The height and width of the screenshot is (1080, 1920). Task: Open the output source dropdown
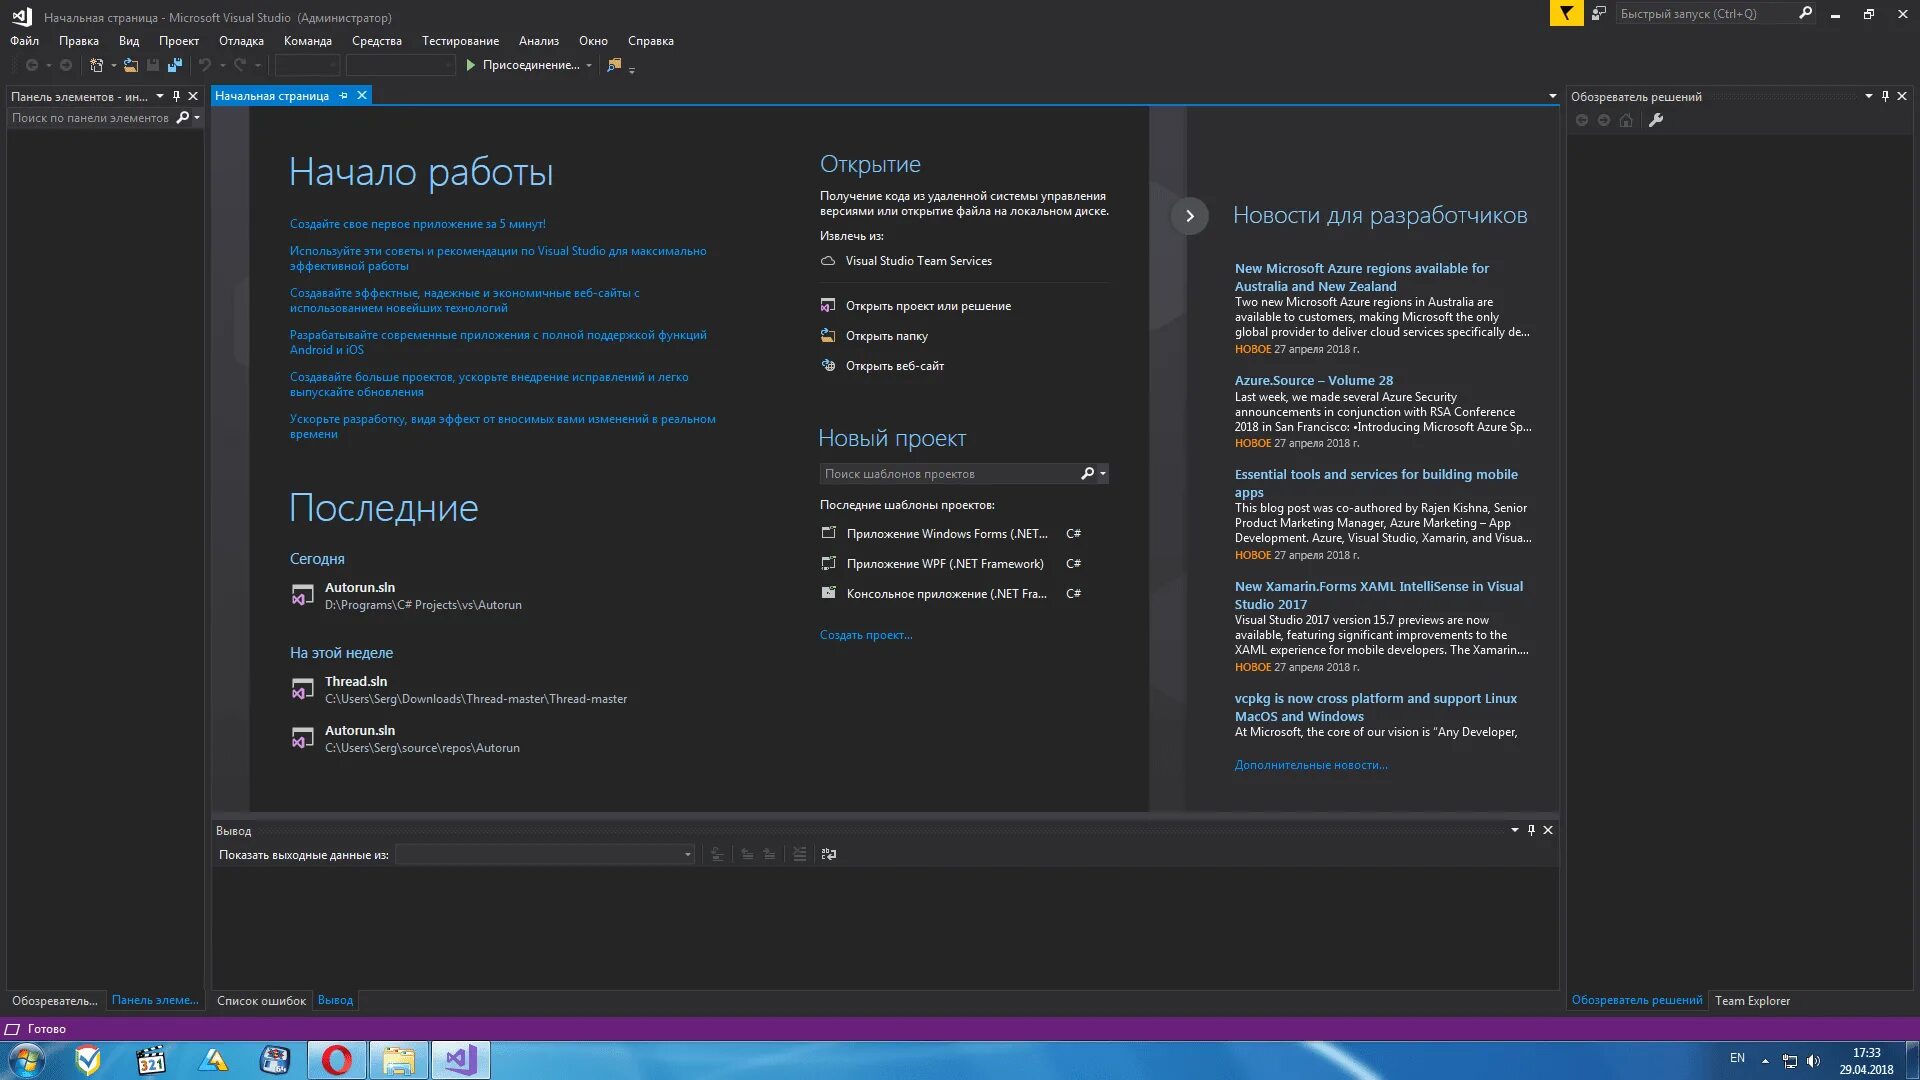687,854
